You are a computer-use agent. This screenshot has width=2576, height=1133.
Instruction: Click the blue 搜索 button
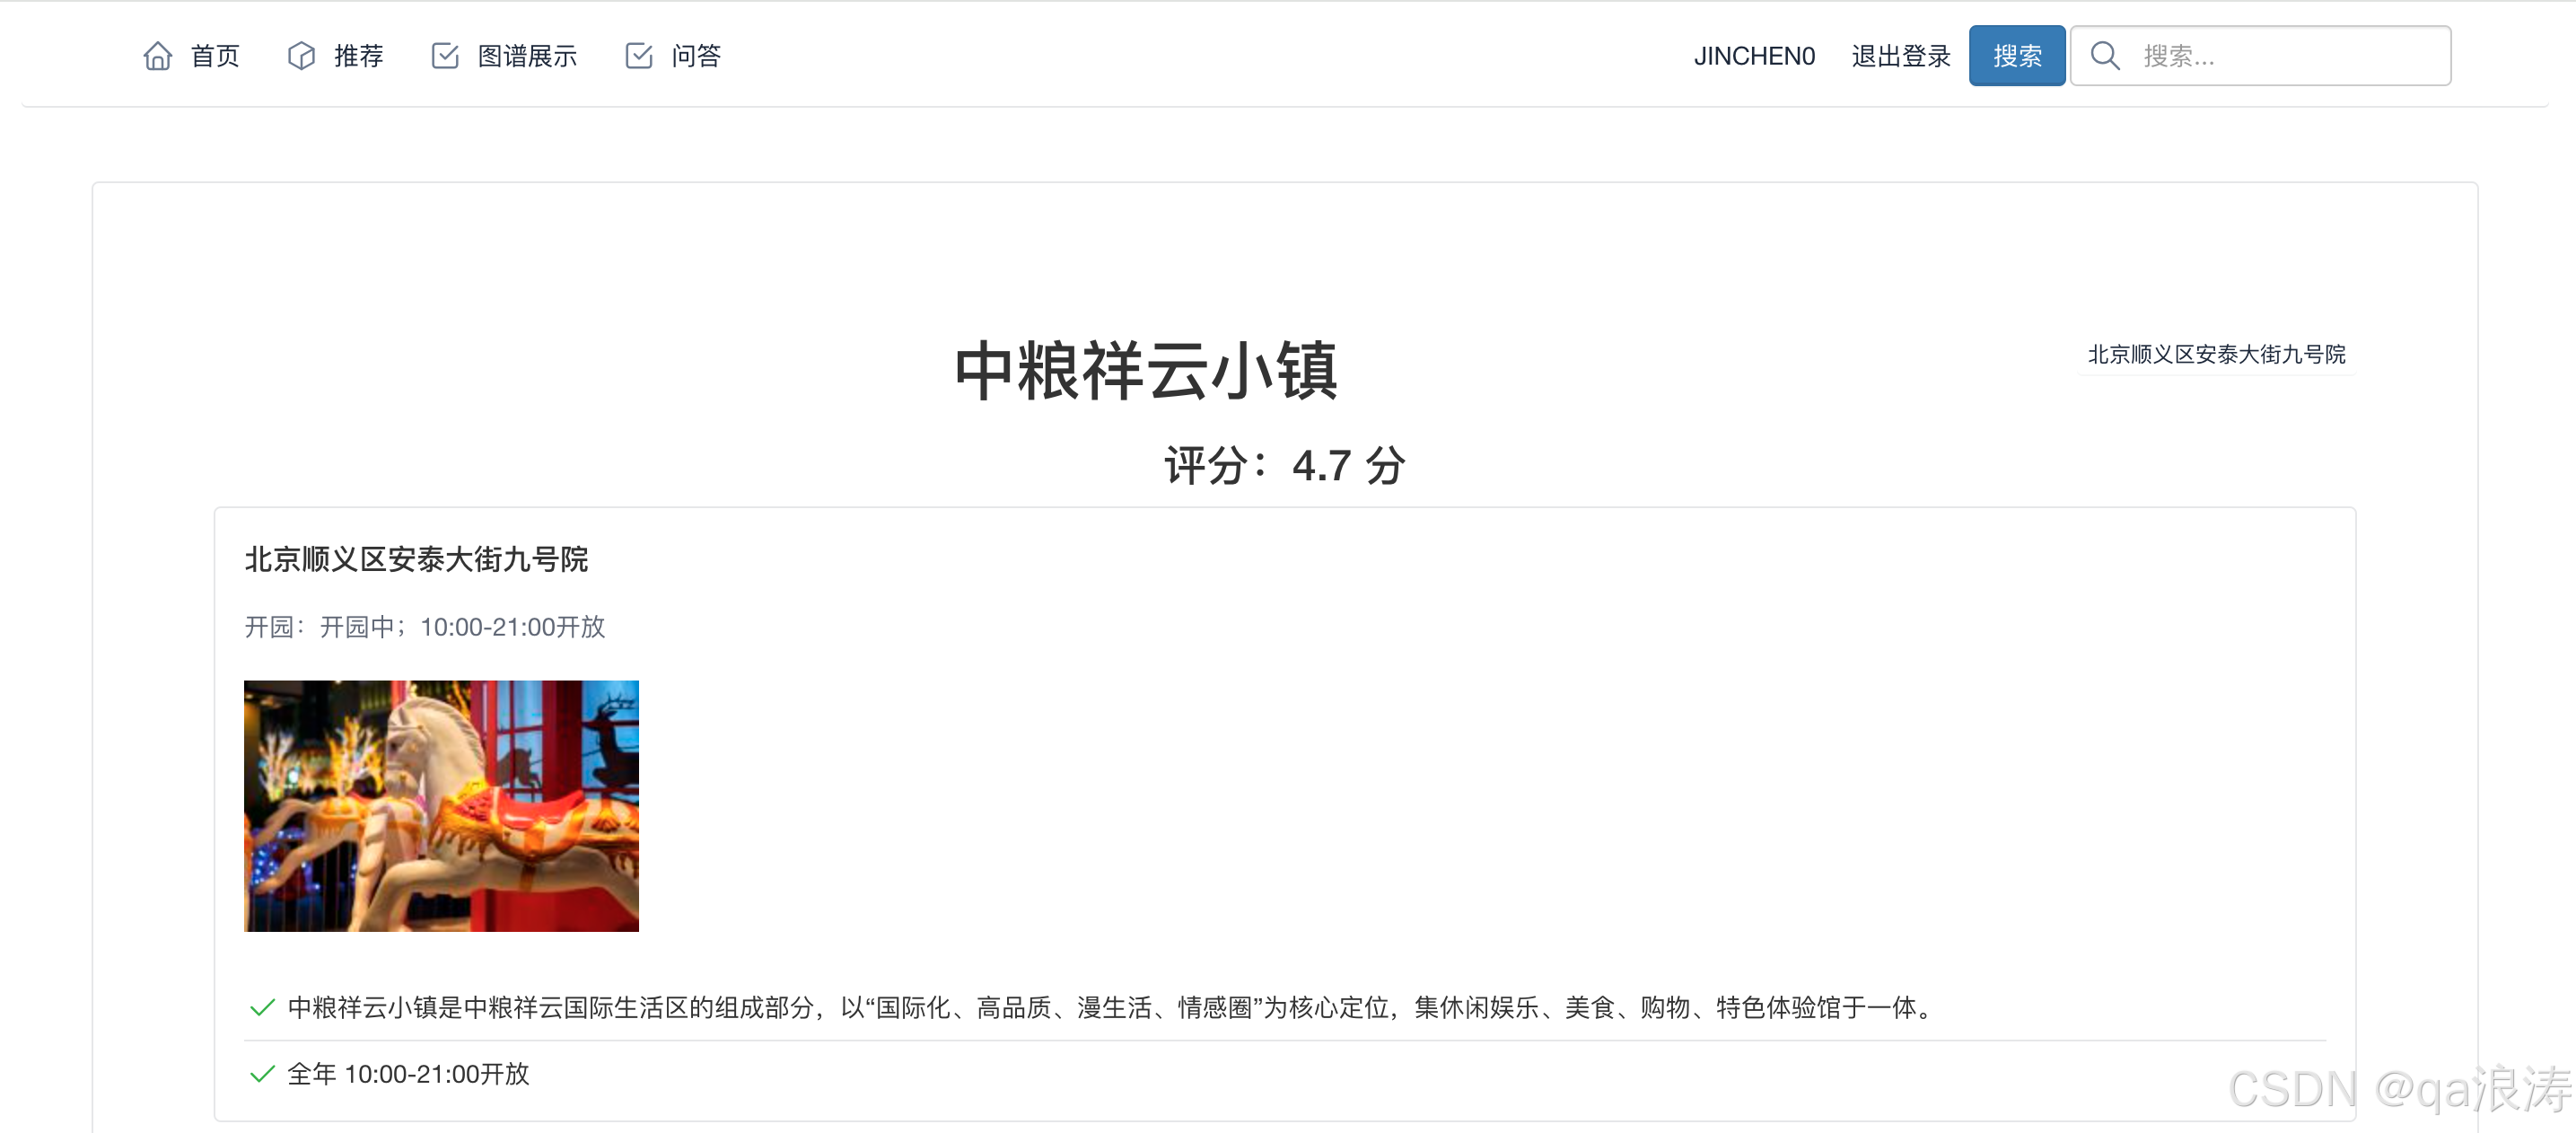[2017, 56]
